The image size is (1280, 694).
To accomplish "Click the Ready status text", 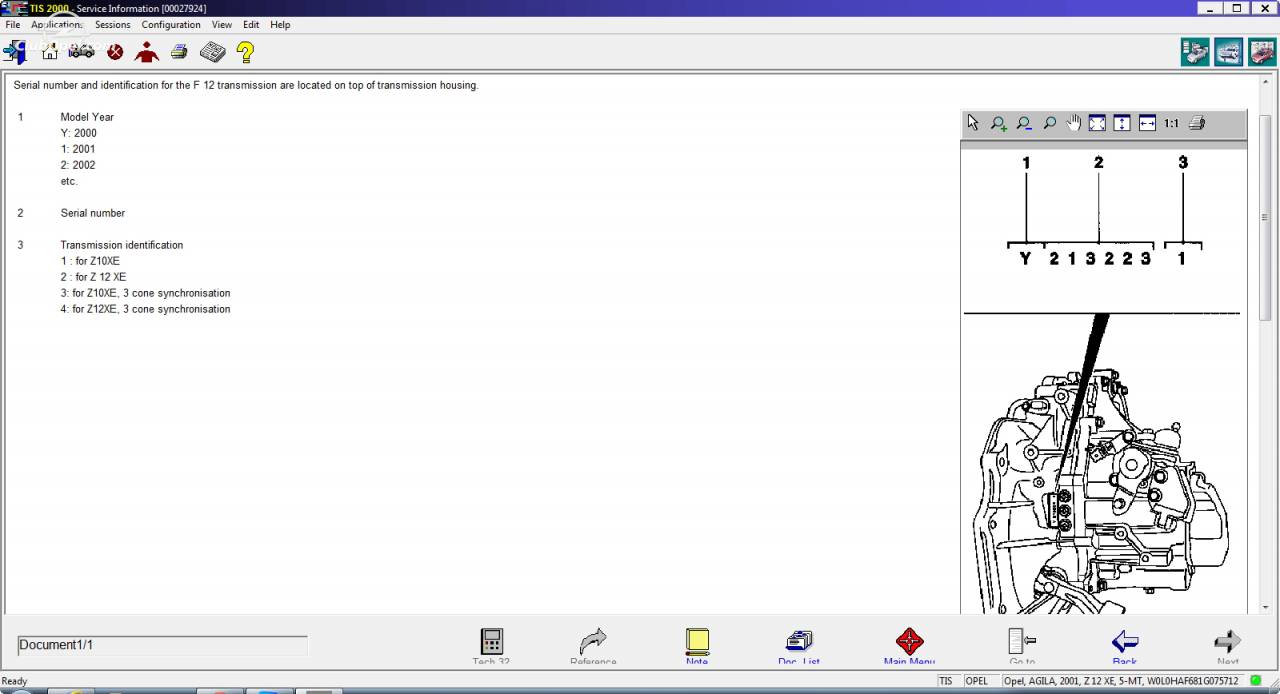I will 15,681.
